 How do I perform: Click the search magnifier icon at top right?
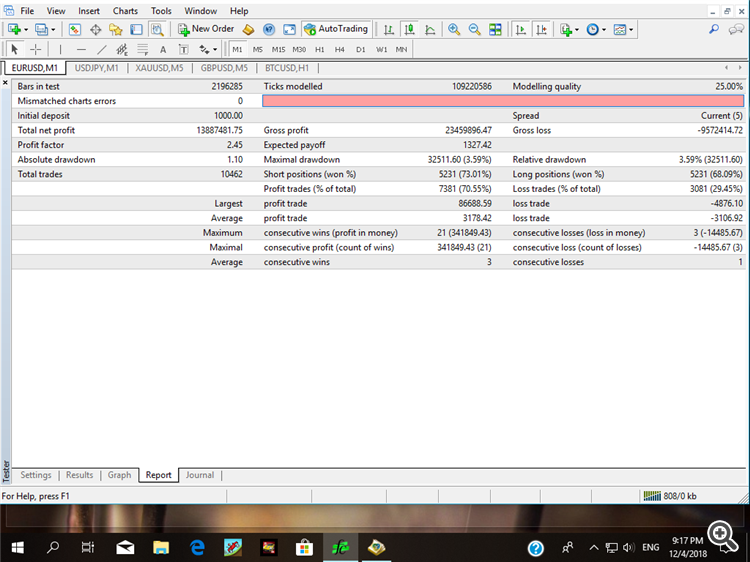pos(714,30)
